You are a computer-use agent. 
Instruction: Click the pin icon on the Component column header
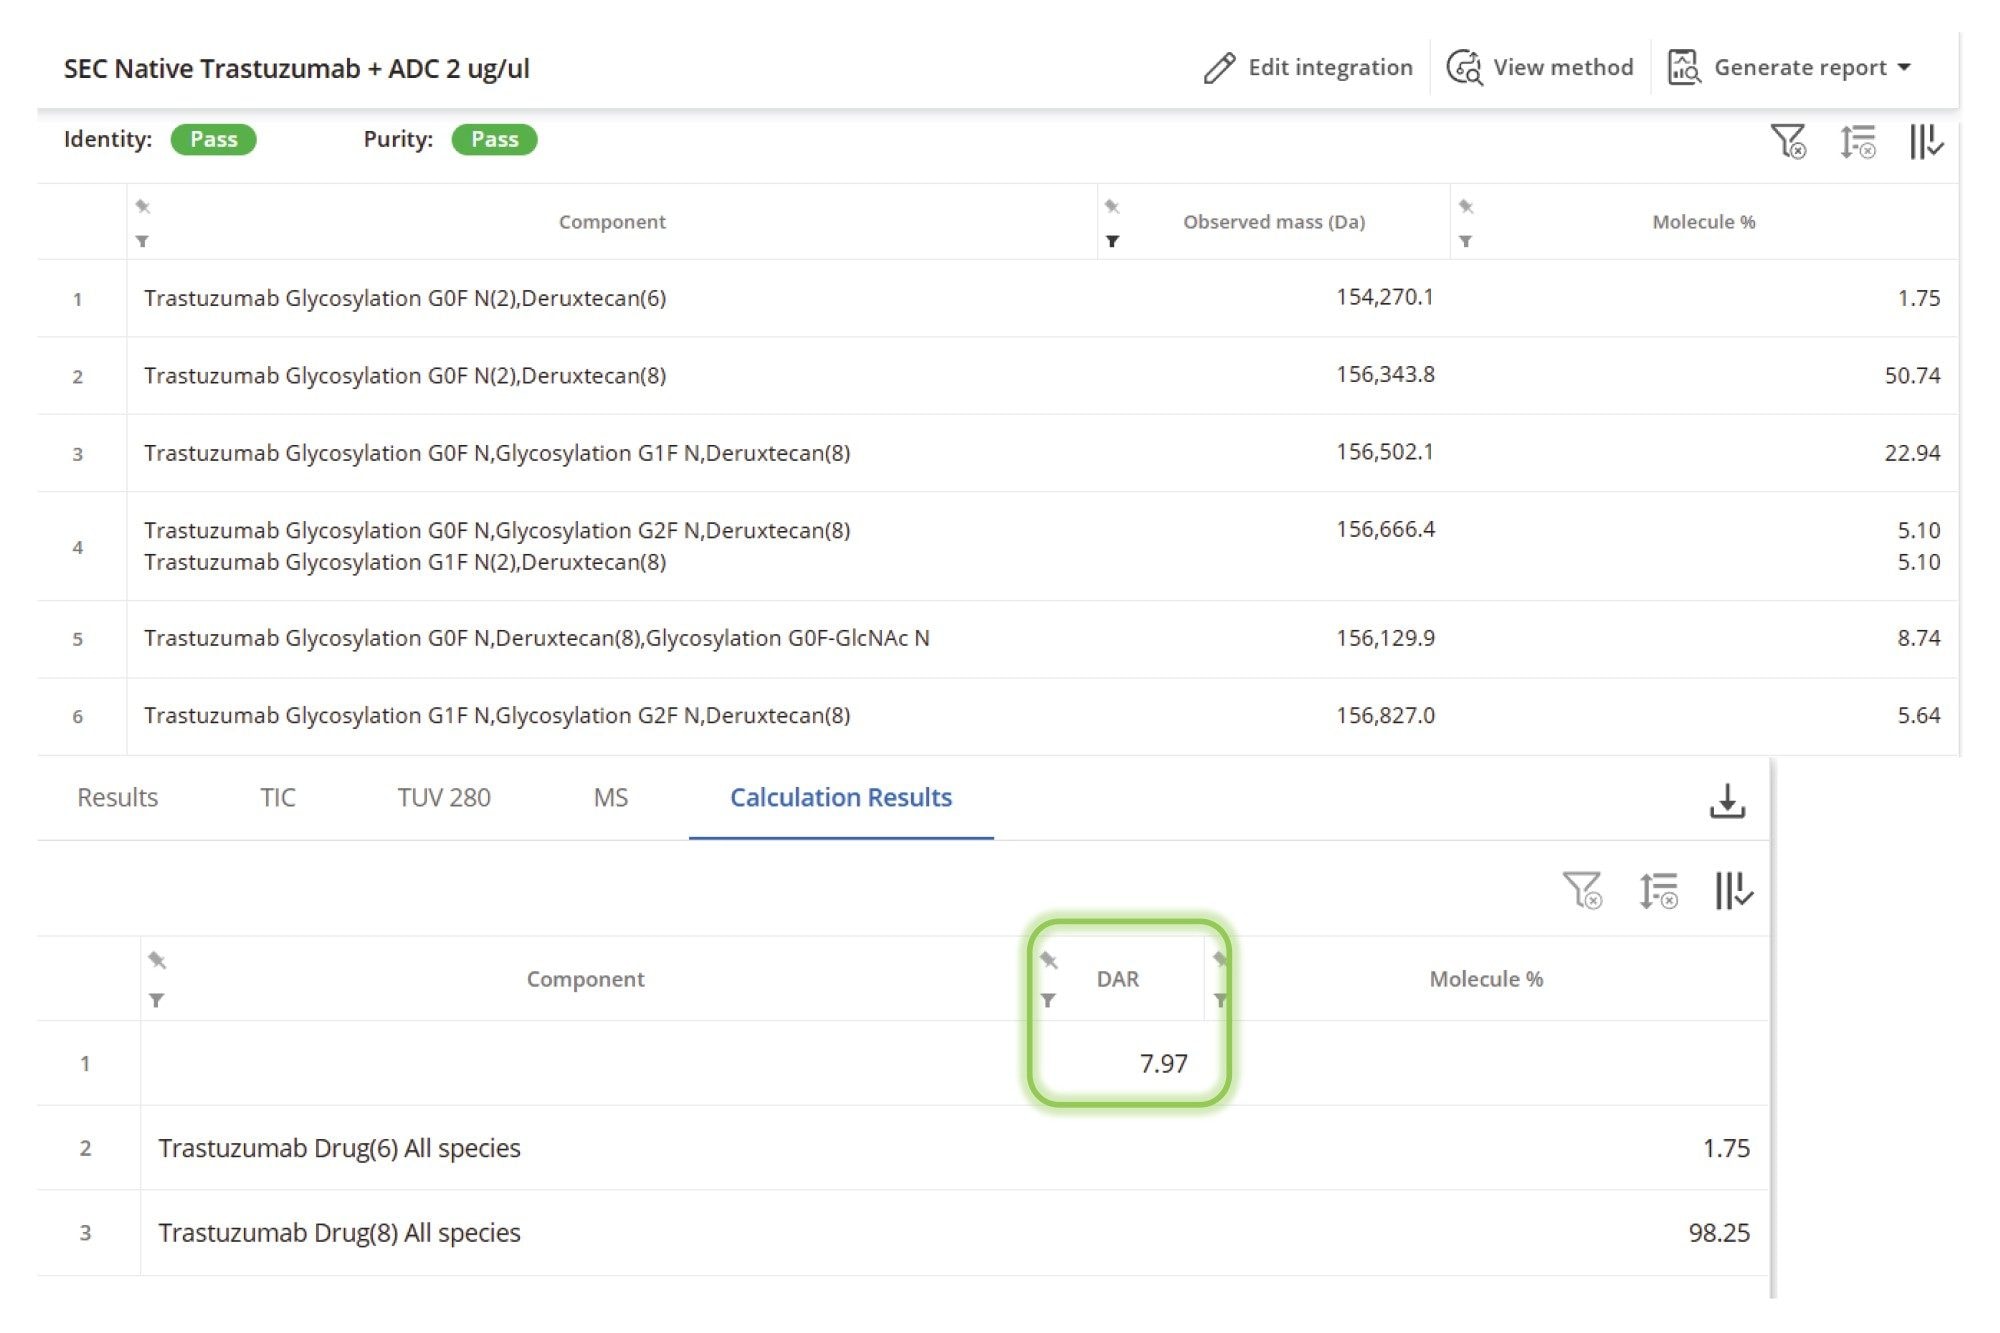[x=143, y=205]
